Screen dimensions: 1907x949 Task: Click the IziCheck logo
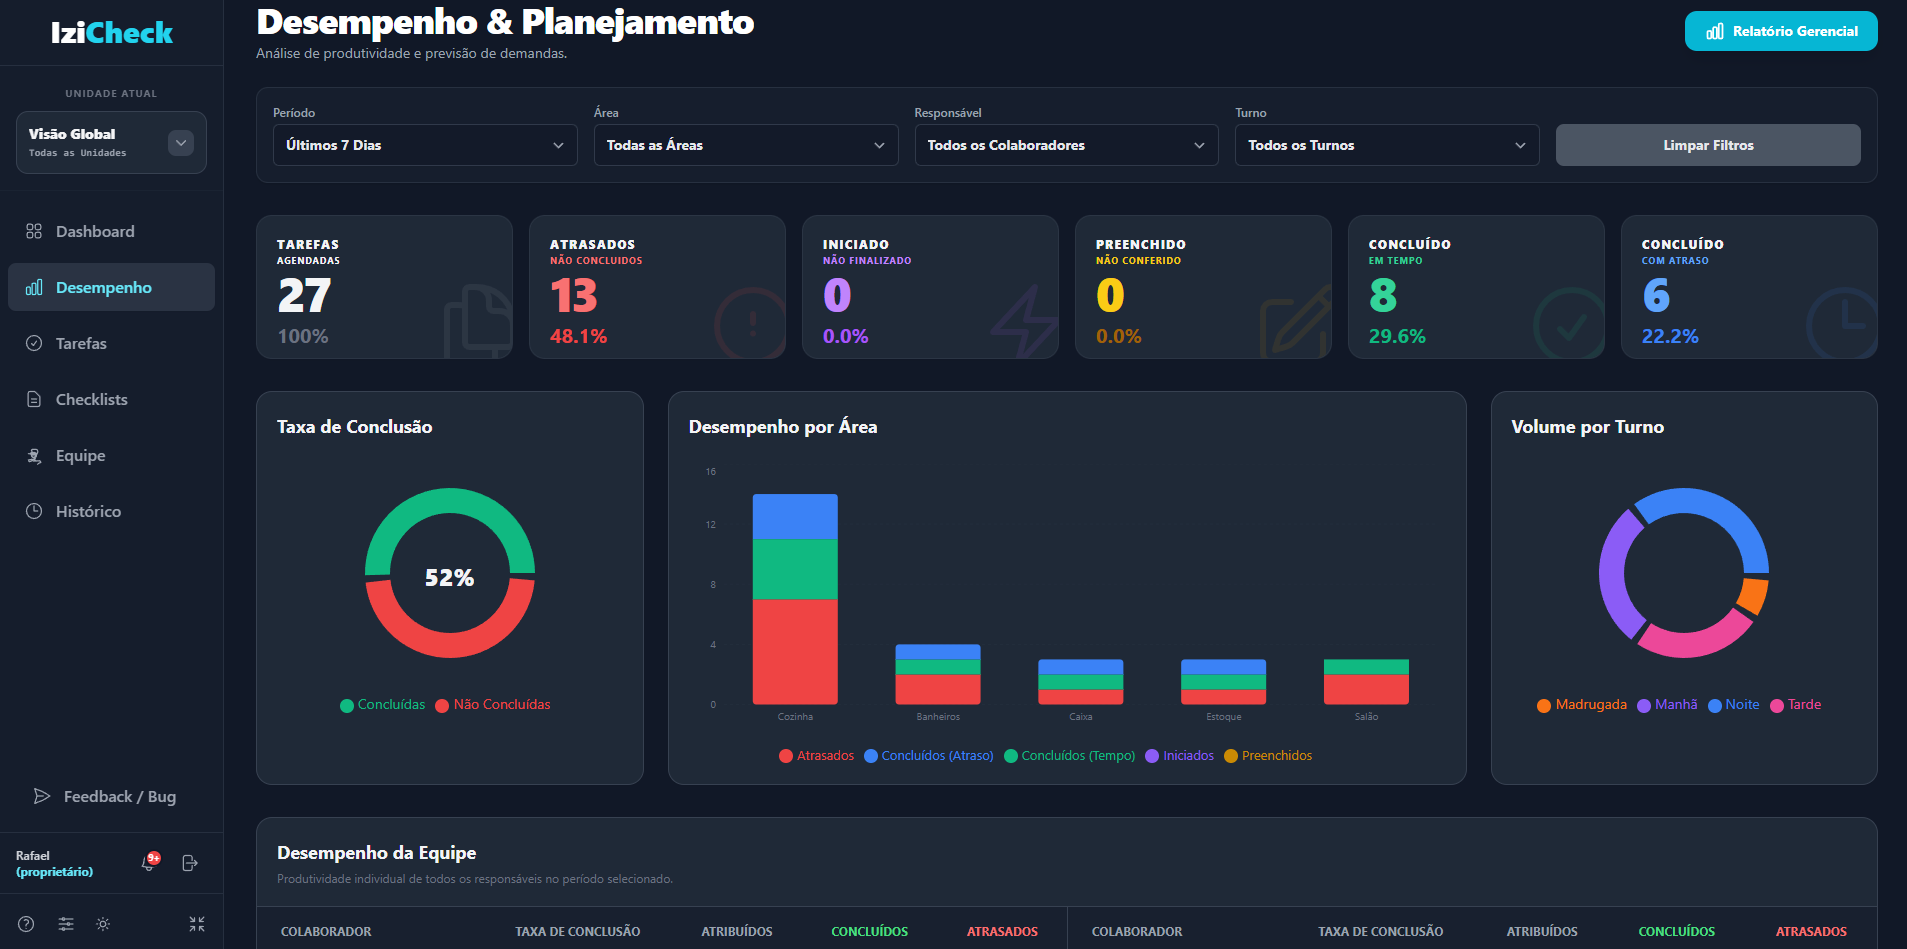(x=111, y=33)
